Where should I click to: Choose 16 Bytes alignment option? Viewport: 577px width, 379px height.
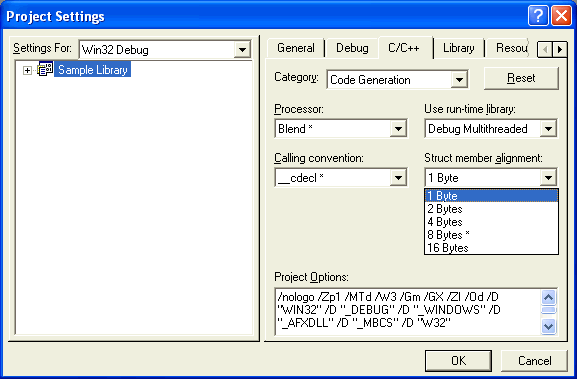point(491,248)
